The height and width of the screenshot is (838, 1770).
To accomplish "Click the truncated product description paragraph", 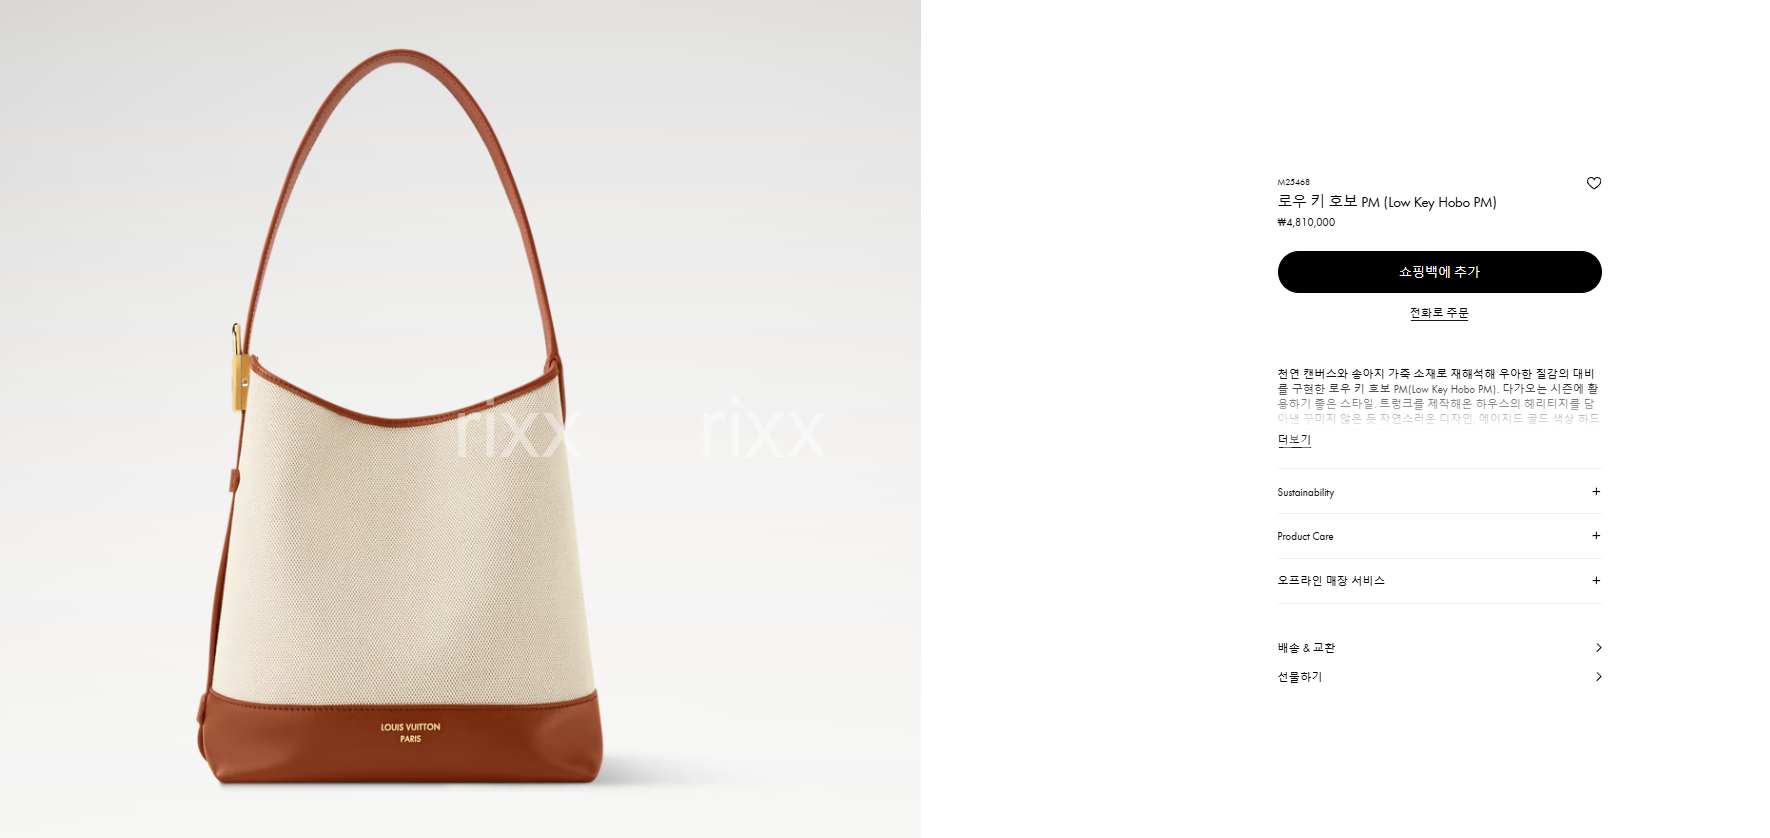I will click(x=1439, y=396).
